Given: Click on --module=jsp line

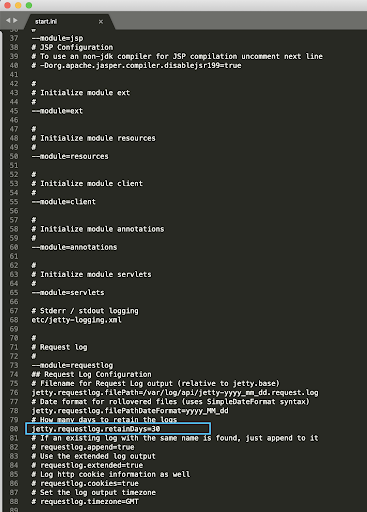Looking at the screenshot, I should click(x=57, y=38).
